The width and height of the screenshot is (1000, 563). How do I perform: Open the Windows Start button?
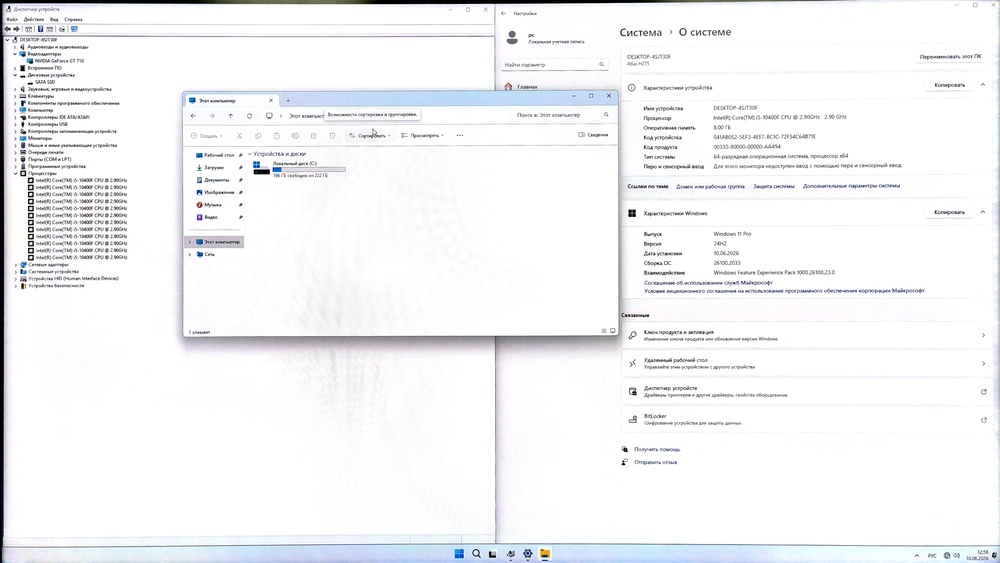point(459,553)
